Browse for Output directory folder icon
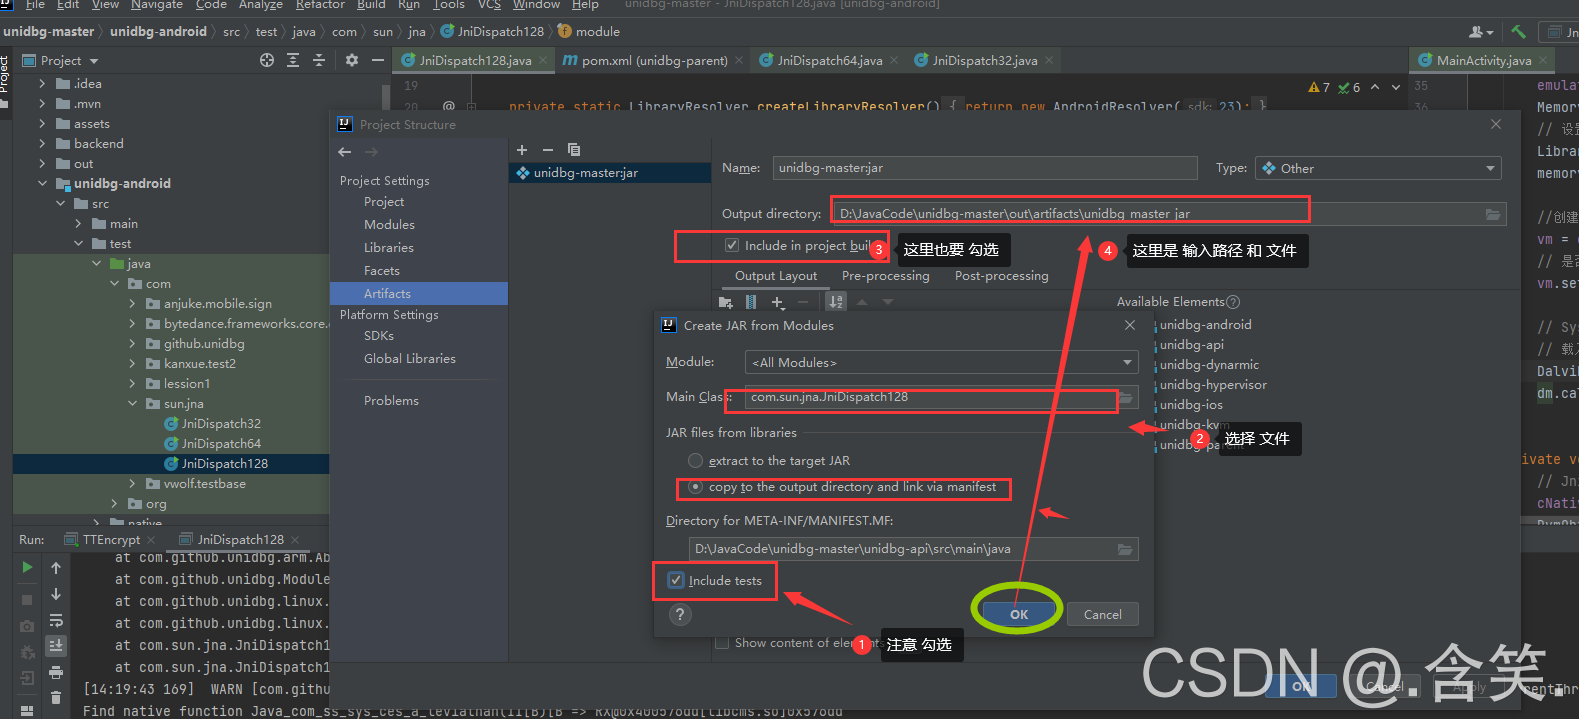 click(x=1493, y=214)
